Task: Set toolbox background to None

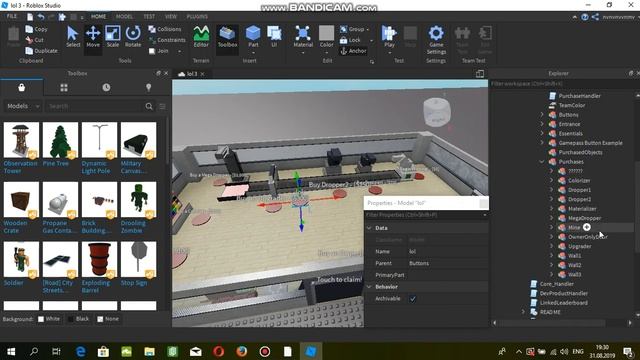Action: coord(108,319)
